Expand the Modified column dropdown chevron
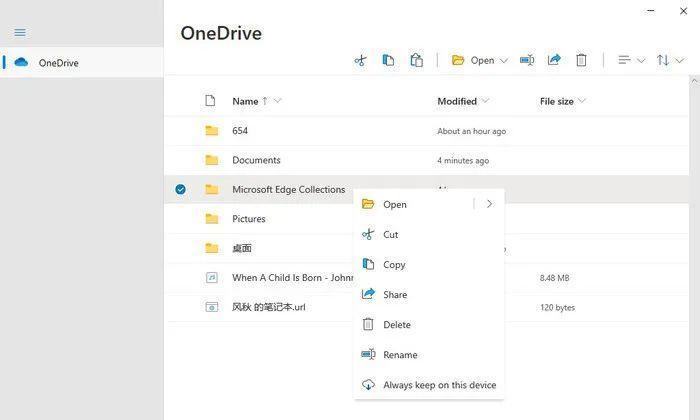700x420 pixels. 485,101
